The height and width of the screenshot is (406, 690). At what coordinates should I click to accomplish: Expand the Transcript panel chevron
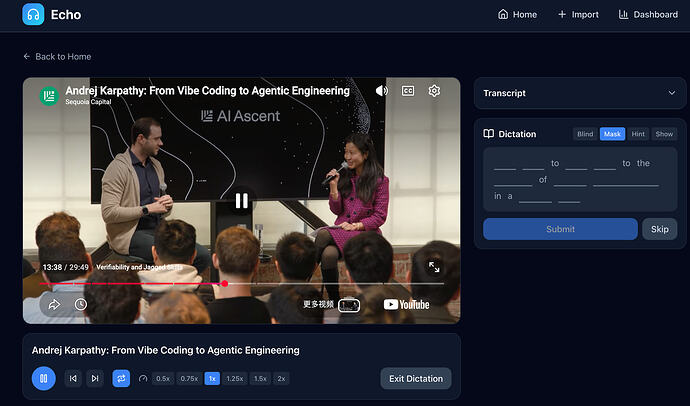tap(672, 93)
